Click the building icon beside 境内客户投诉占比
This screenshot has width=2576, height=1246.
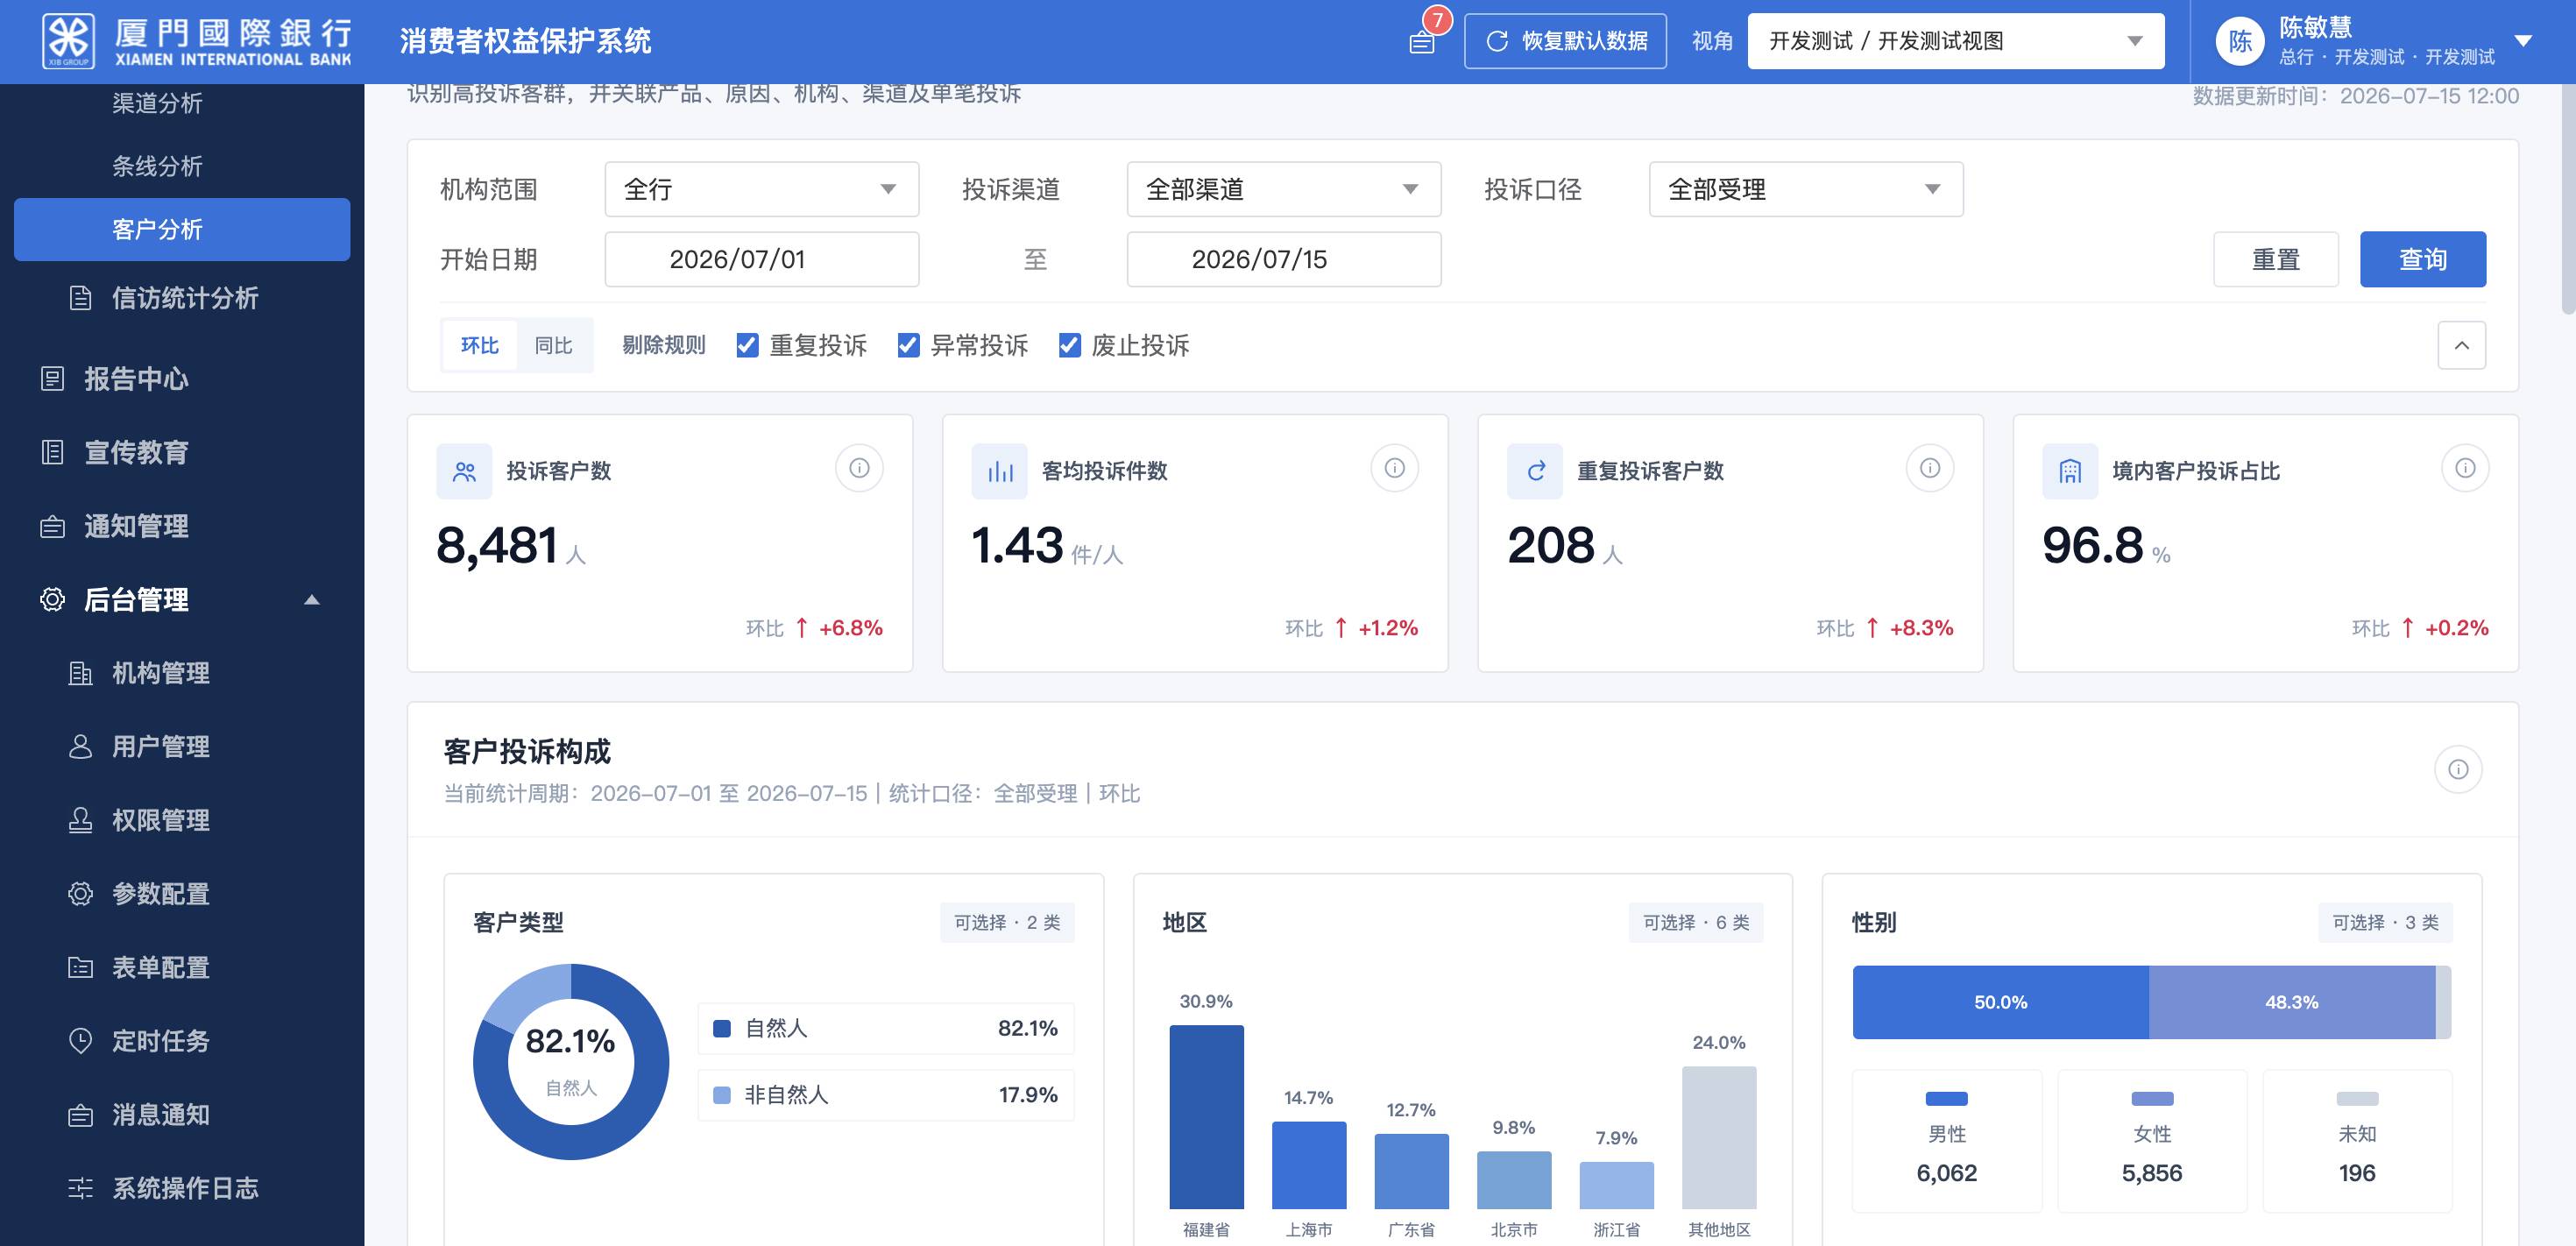click(2070, 471)
